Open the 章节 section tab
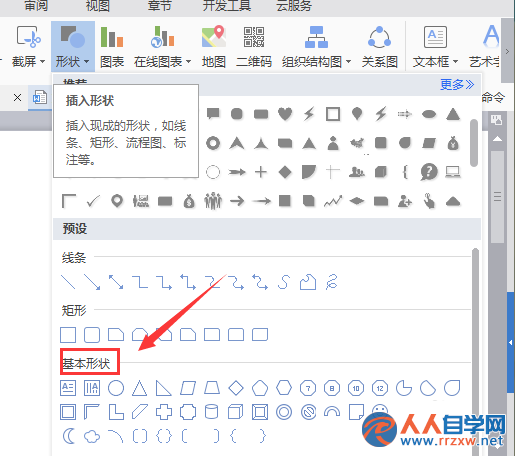 (160, 6)
